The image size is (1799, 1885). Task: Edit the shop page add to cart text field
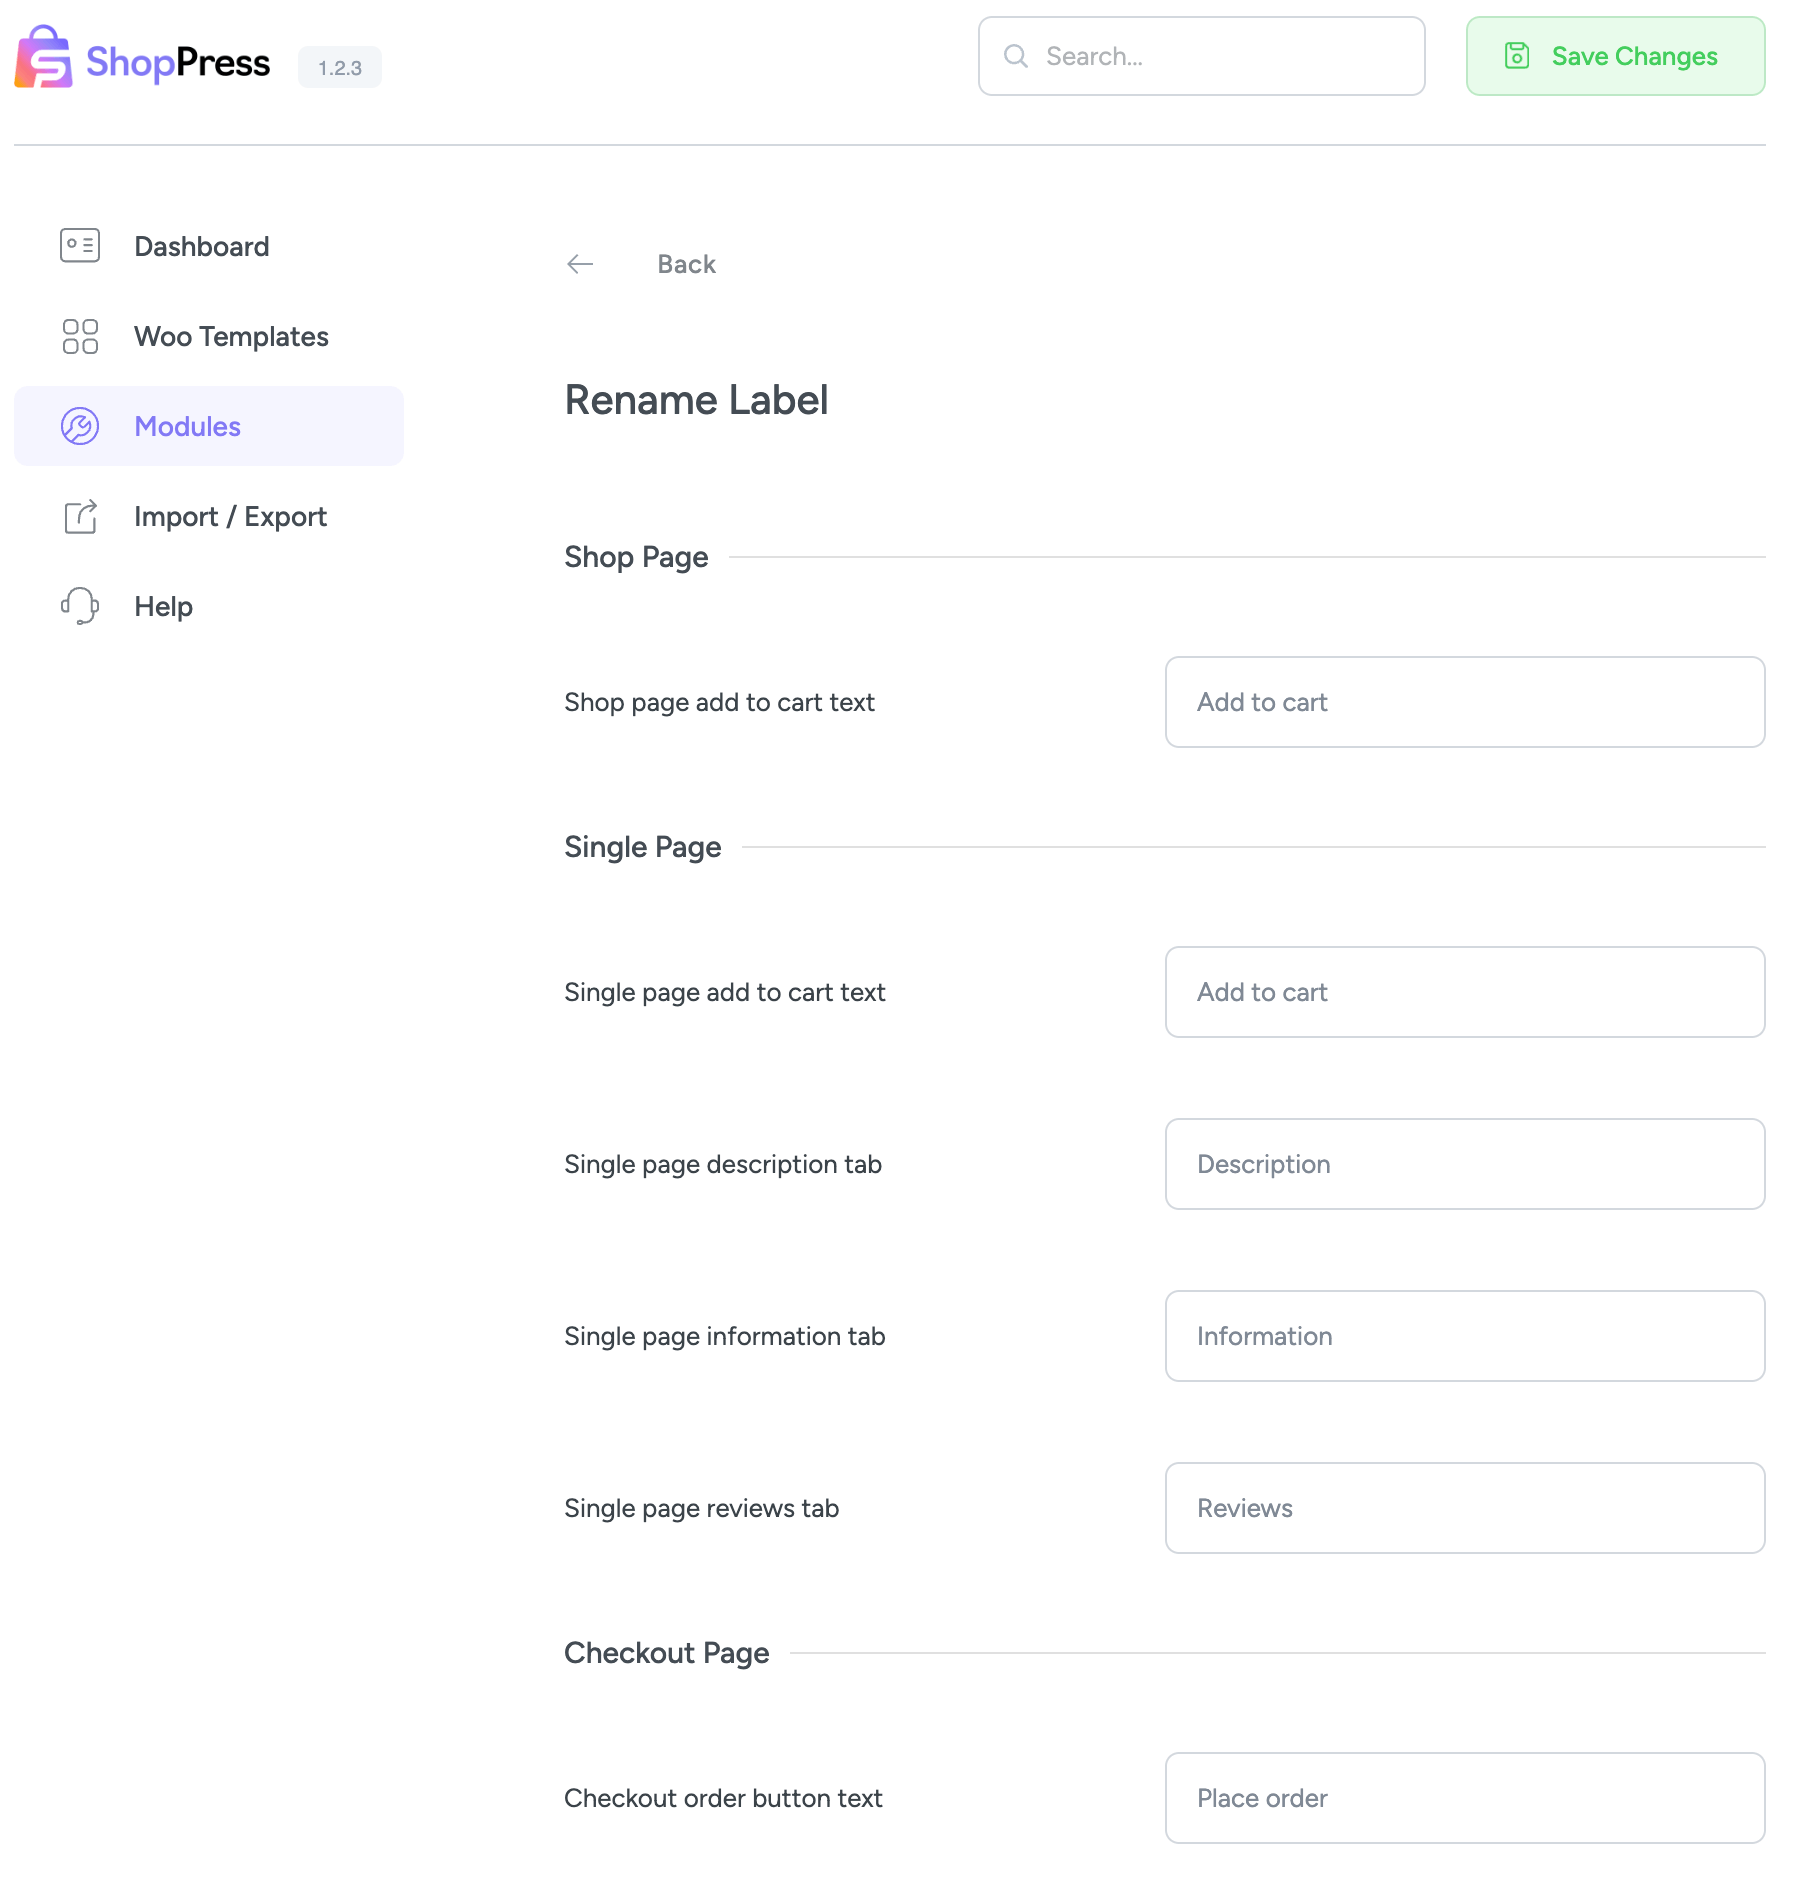tap(1464, 702)
